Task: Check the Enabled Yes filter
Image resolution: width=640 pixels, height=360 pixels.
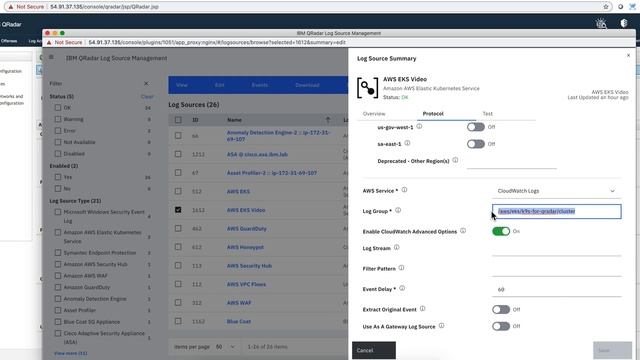Action: 58,177
